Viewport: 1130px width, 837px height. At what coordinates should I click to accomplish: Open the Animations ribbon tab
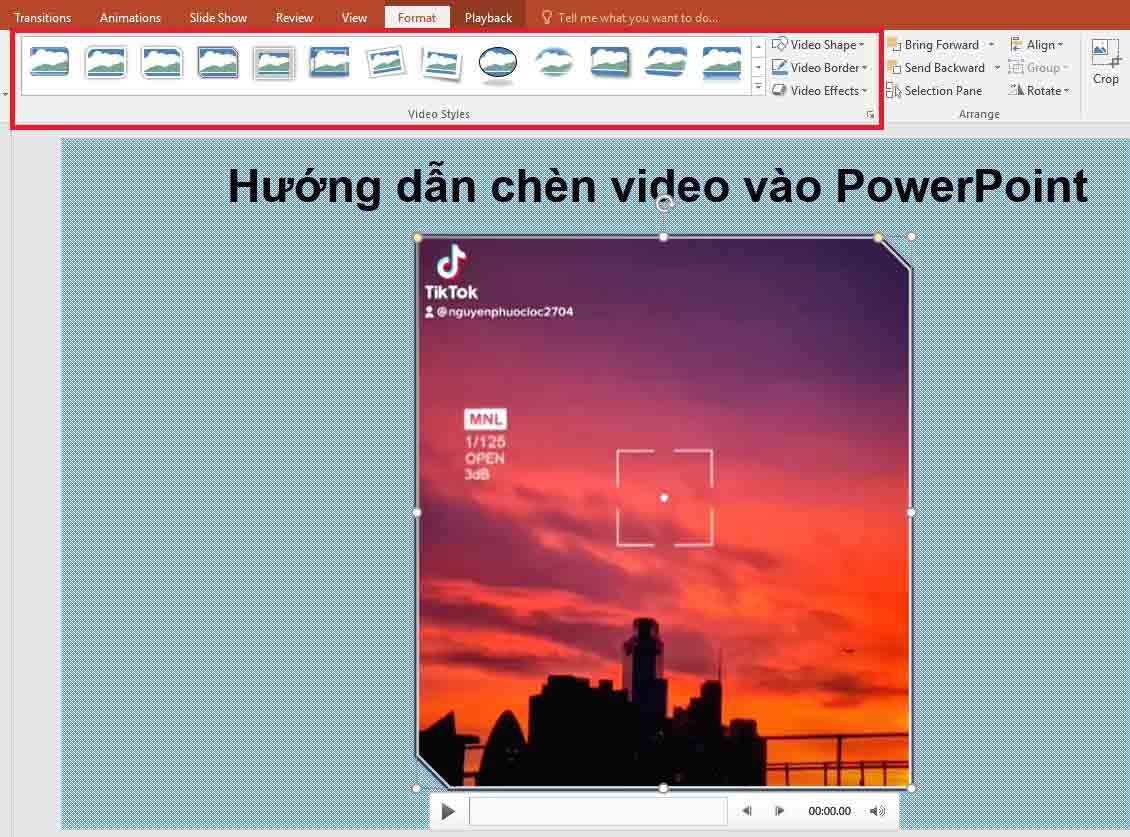point(130,17)
